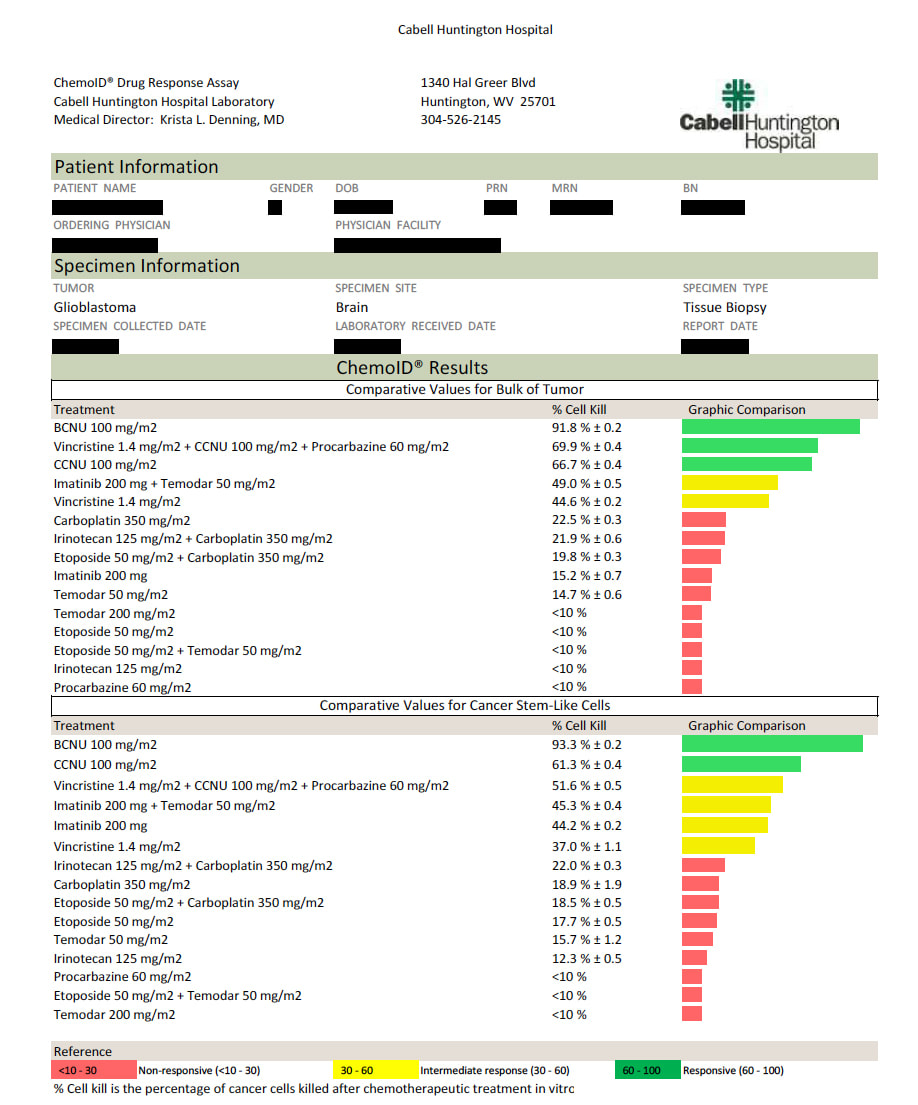Viewport: 918px width, 1105px height.
Task: Click the red bar for 22.5 % cell kill
Action: click(704, 519)
